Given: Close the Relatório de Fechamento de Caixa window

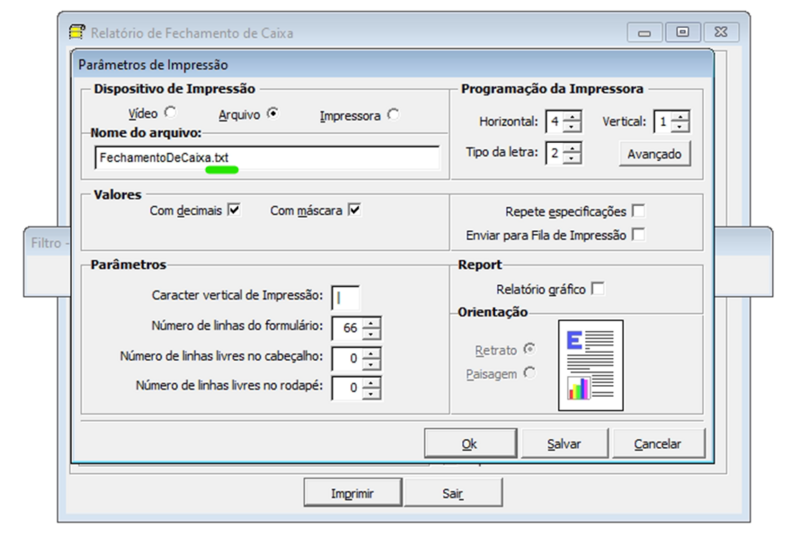Looking at the screenshot, I should (721, 32).
